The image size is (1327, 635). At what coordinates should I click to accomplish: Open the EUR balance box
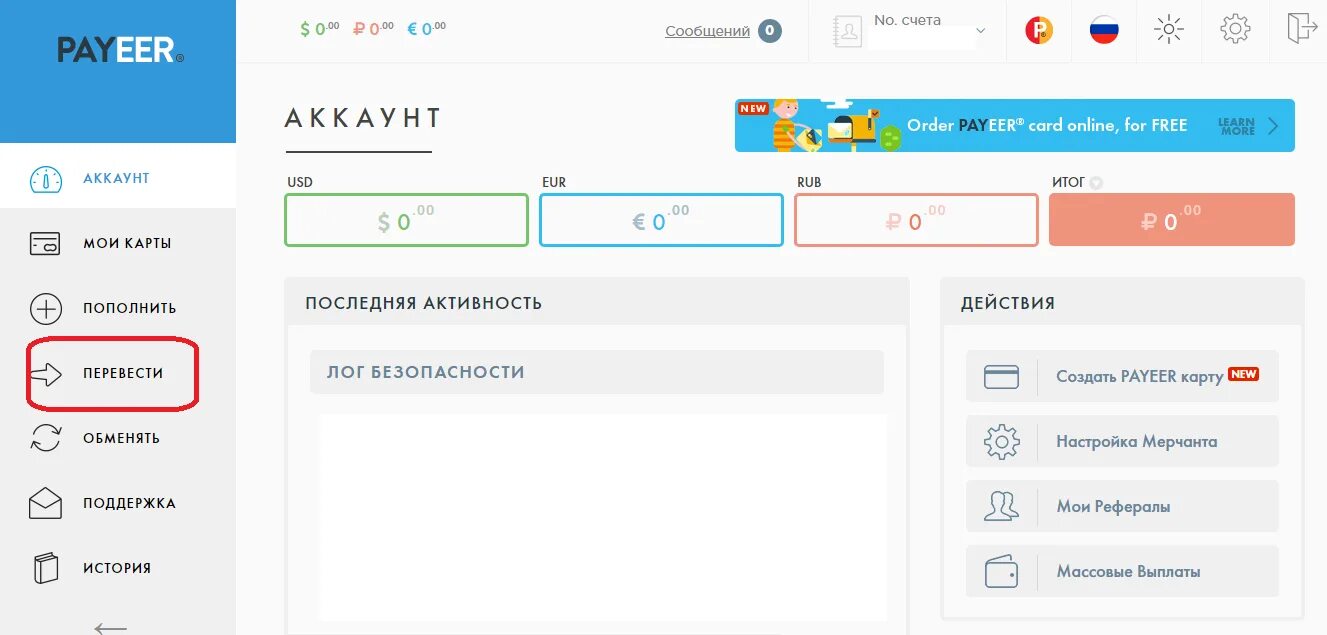coord(661,220)
